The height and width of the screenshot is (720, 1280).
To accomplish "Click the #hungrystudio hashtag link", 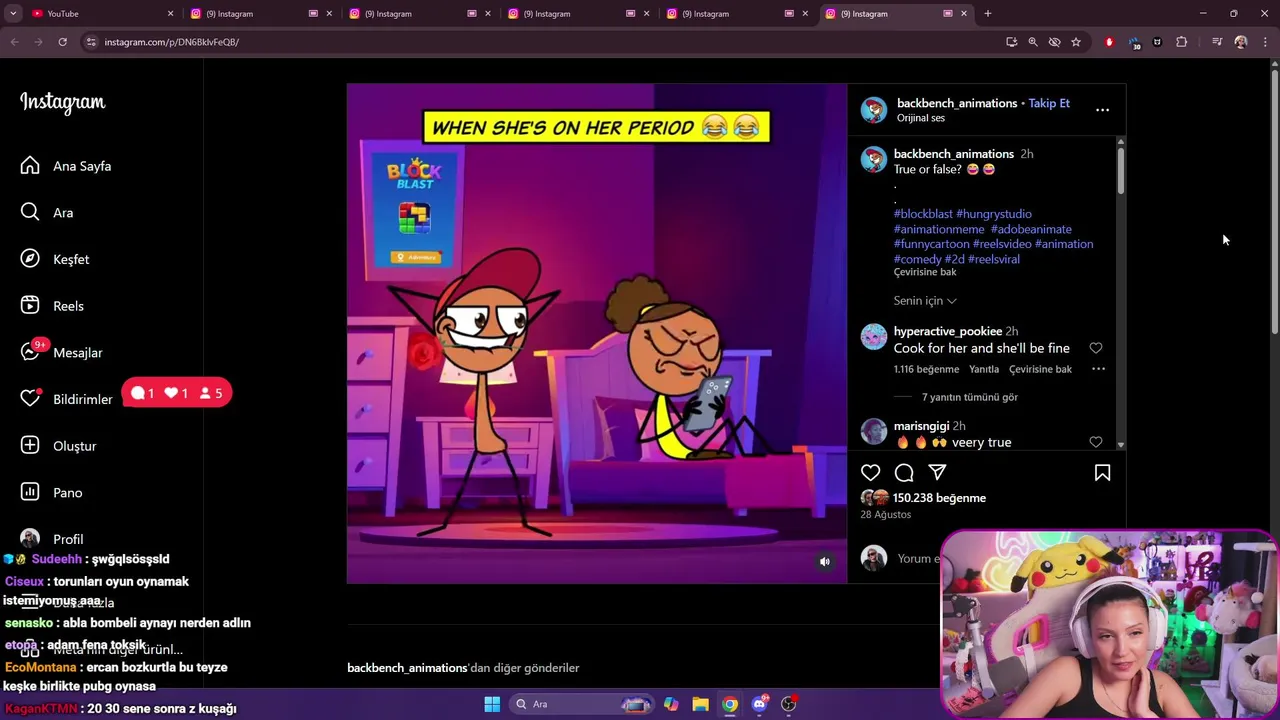I will [994, 214].
